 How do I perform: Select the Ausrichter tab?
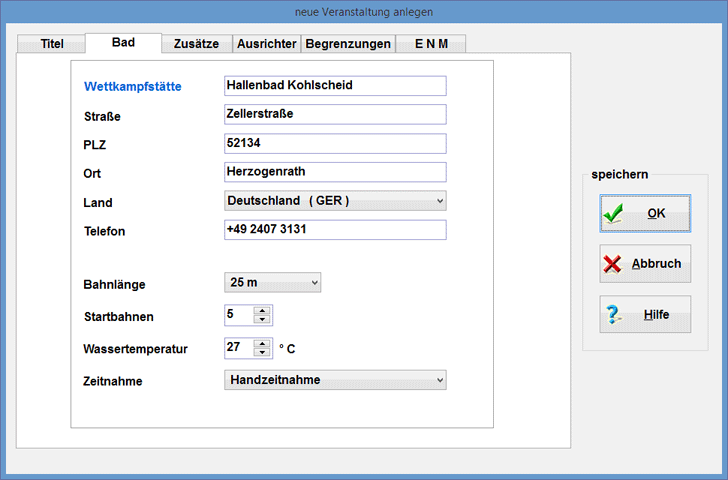267,44
